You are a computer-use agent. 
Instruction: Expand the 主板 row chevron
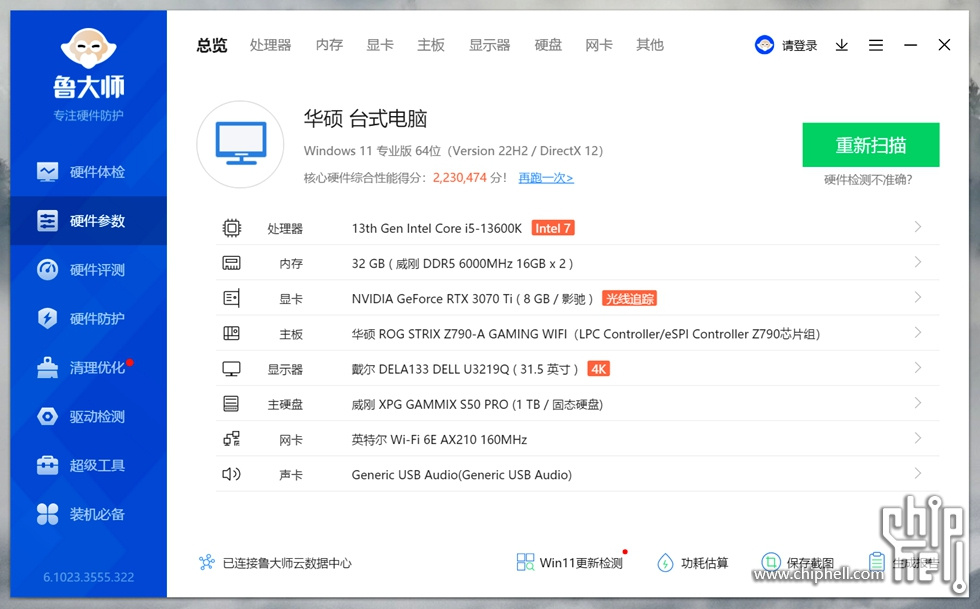click(x=918, y=332)
